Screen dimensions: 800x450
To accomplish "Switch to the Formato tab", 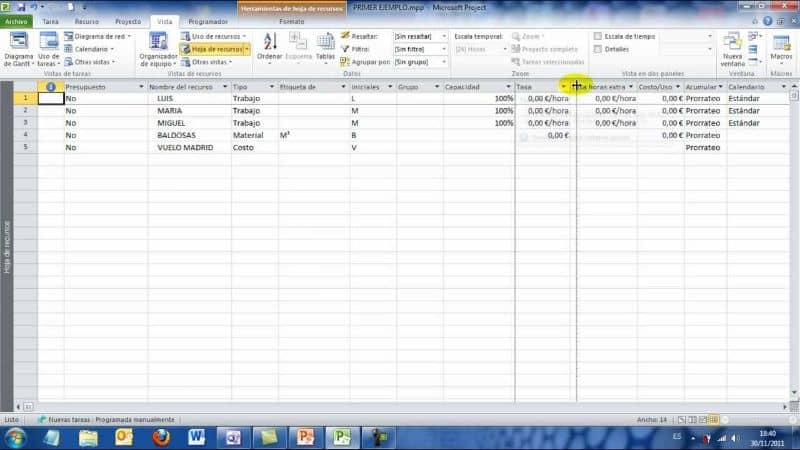I will (x=292, y=21).
